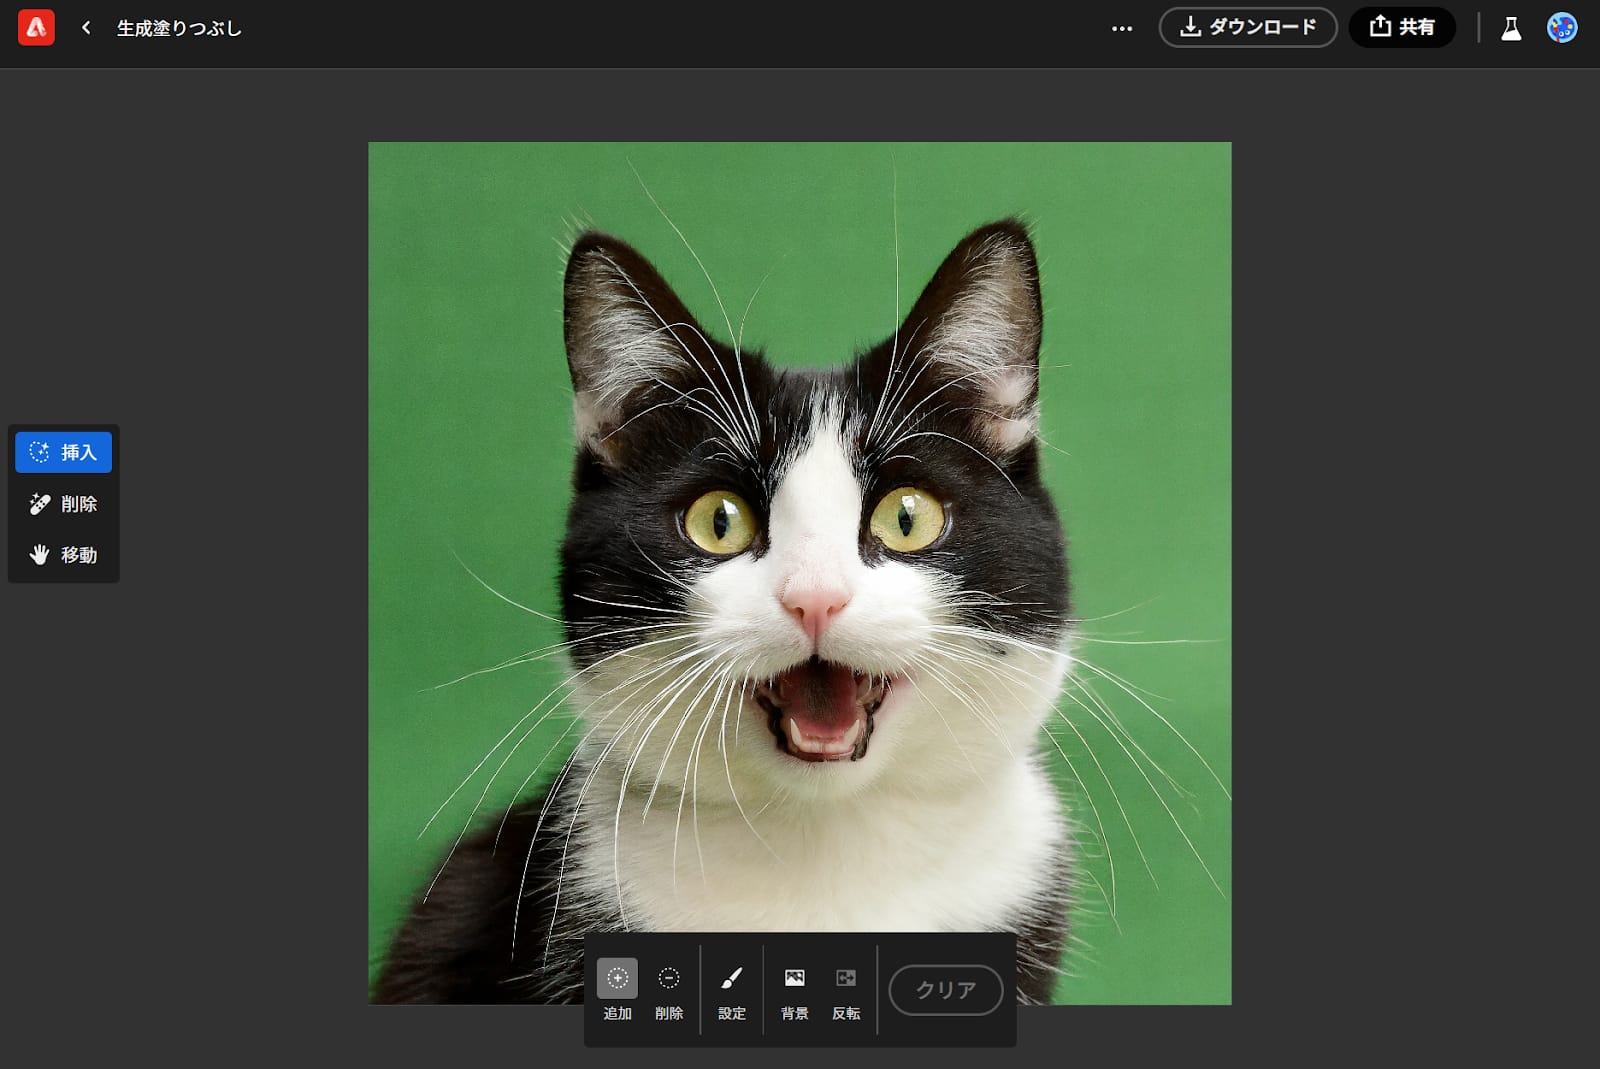Toggle the 追加 selection brush

(617, 979)
